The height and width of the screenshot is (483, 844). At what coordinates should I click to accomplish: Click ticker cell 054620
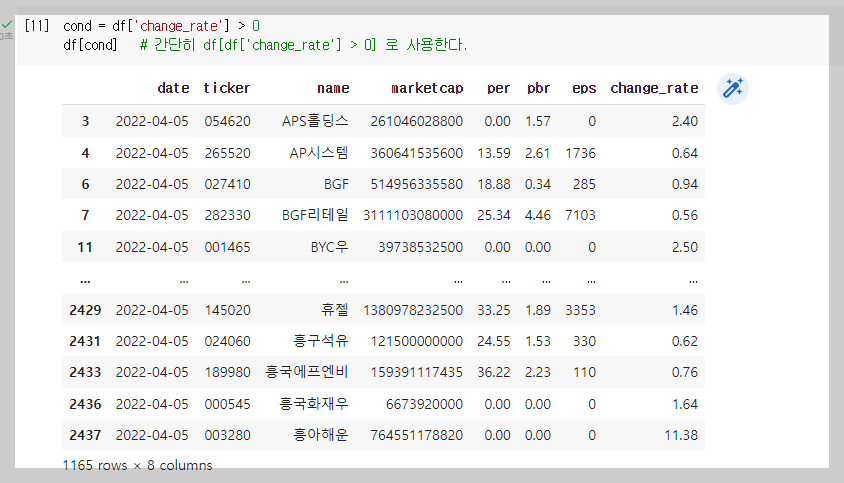(x=227, y=121)
